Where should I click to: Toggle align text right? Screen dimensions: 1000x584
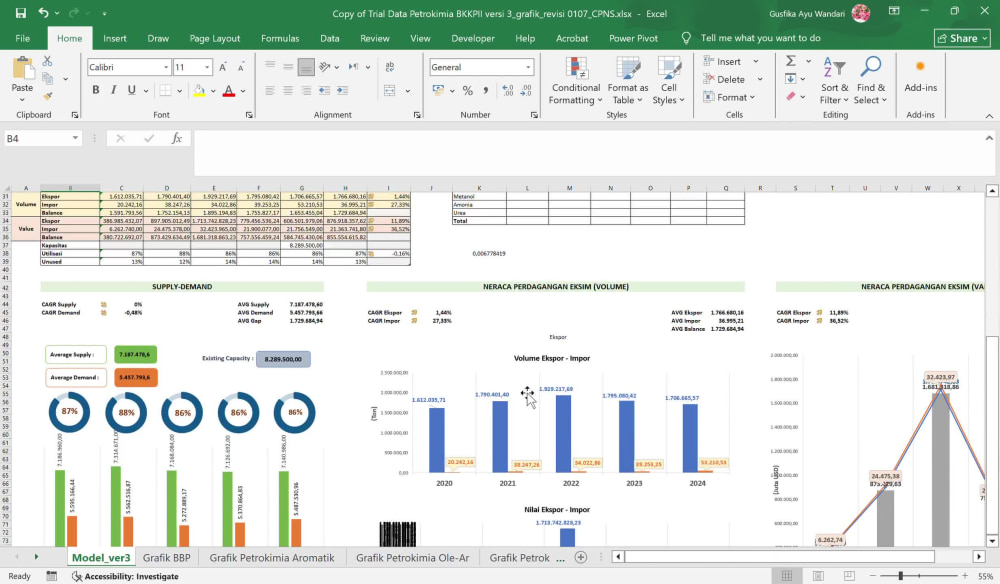coord(306,91)
